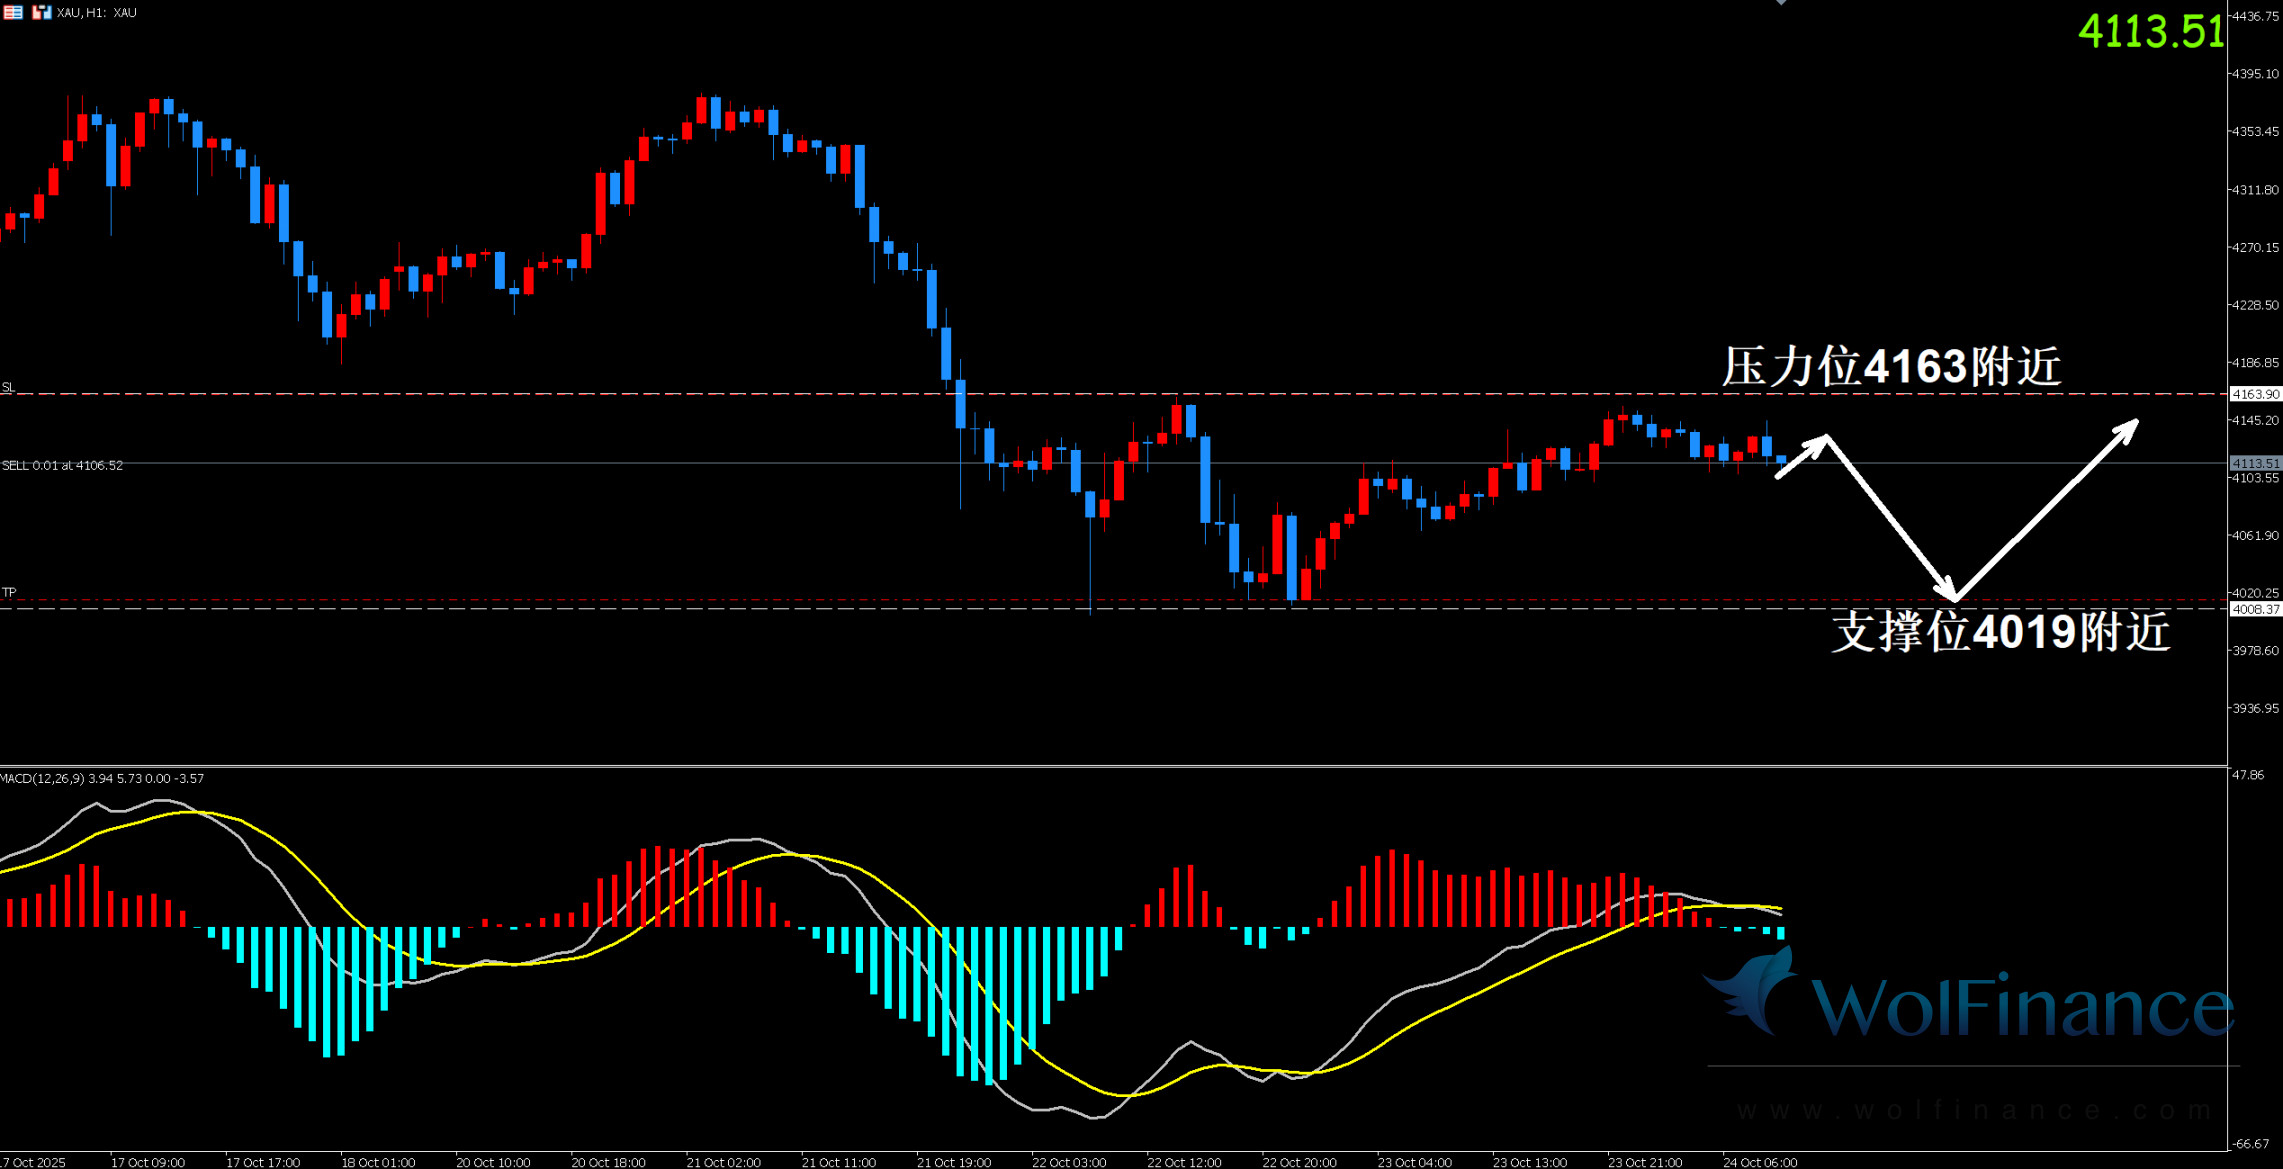
Task: Click the large green 4113.51 price display
Action: pyautogui.click(x=2150, y=31)
